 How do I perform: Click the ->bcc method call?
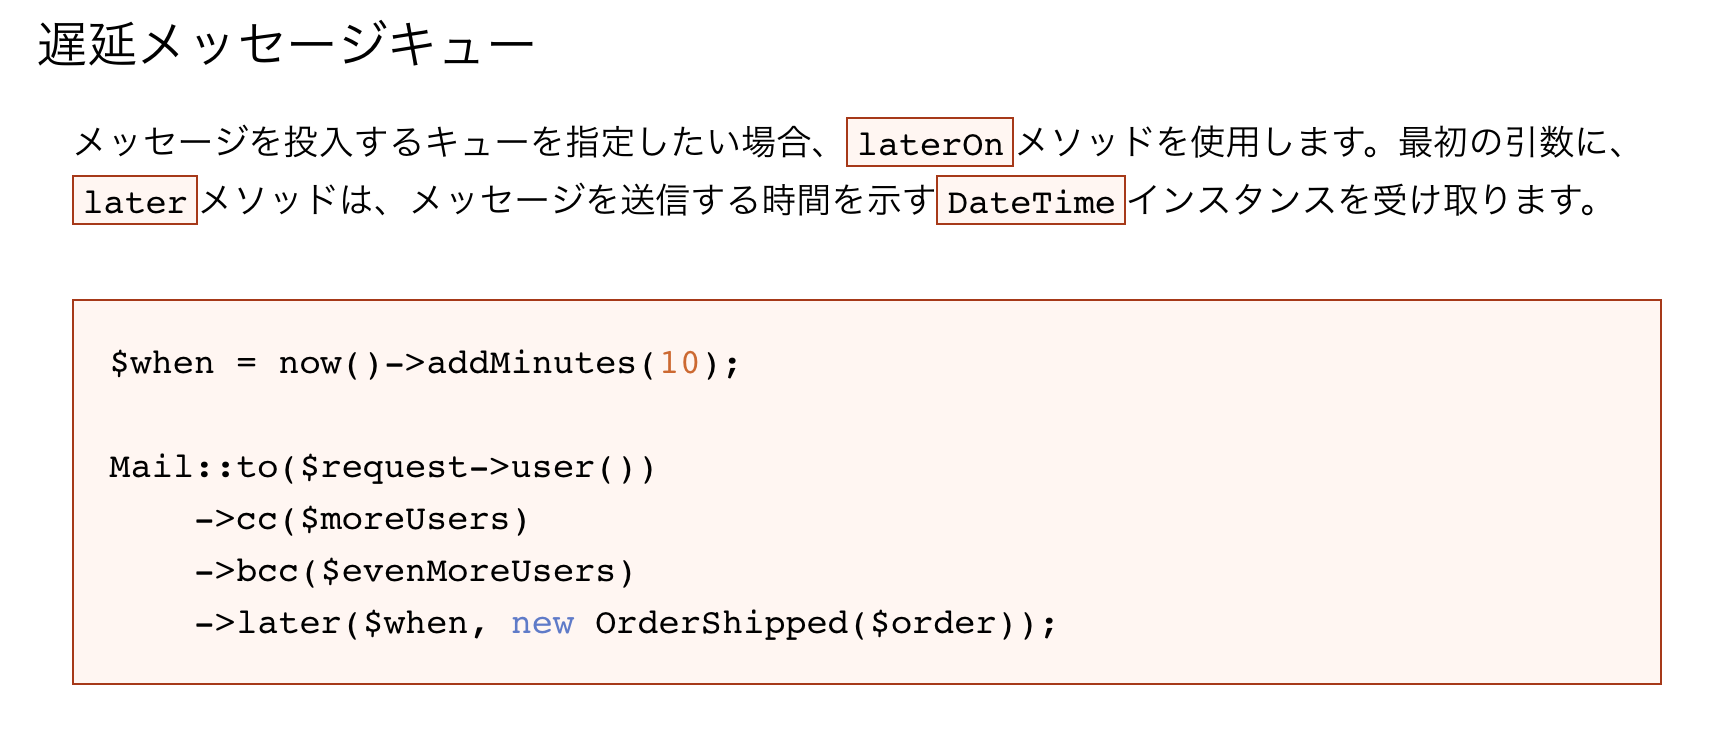(246, 571)
